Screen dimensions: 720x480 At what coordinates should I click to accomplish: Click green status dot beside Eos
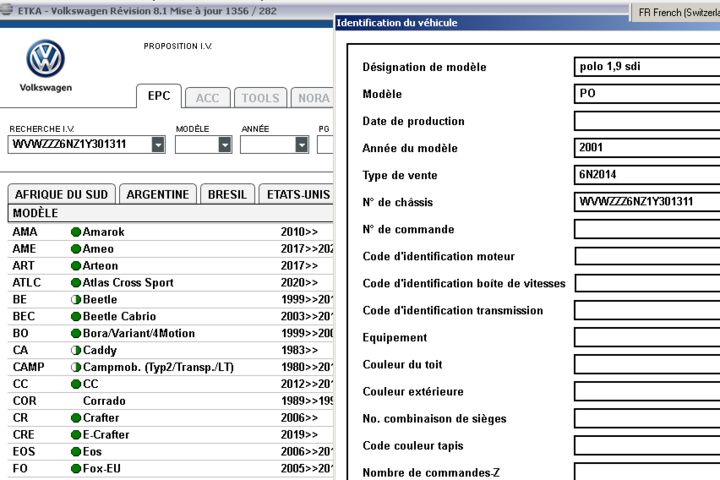click(76, 452)
